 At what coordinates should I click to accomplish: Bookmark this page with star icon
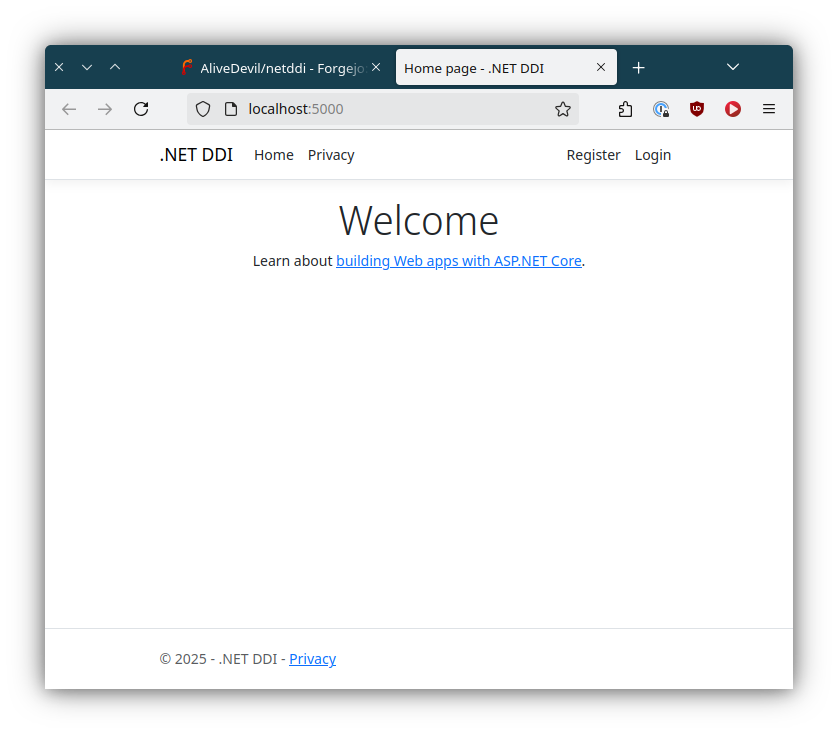tap(563, 109)
